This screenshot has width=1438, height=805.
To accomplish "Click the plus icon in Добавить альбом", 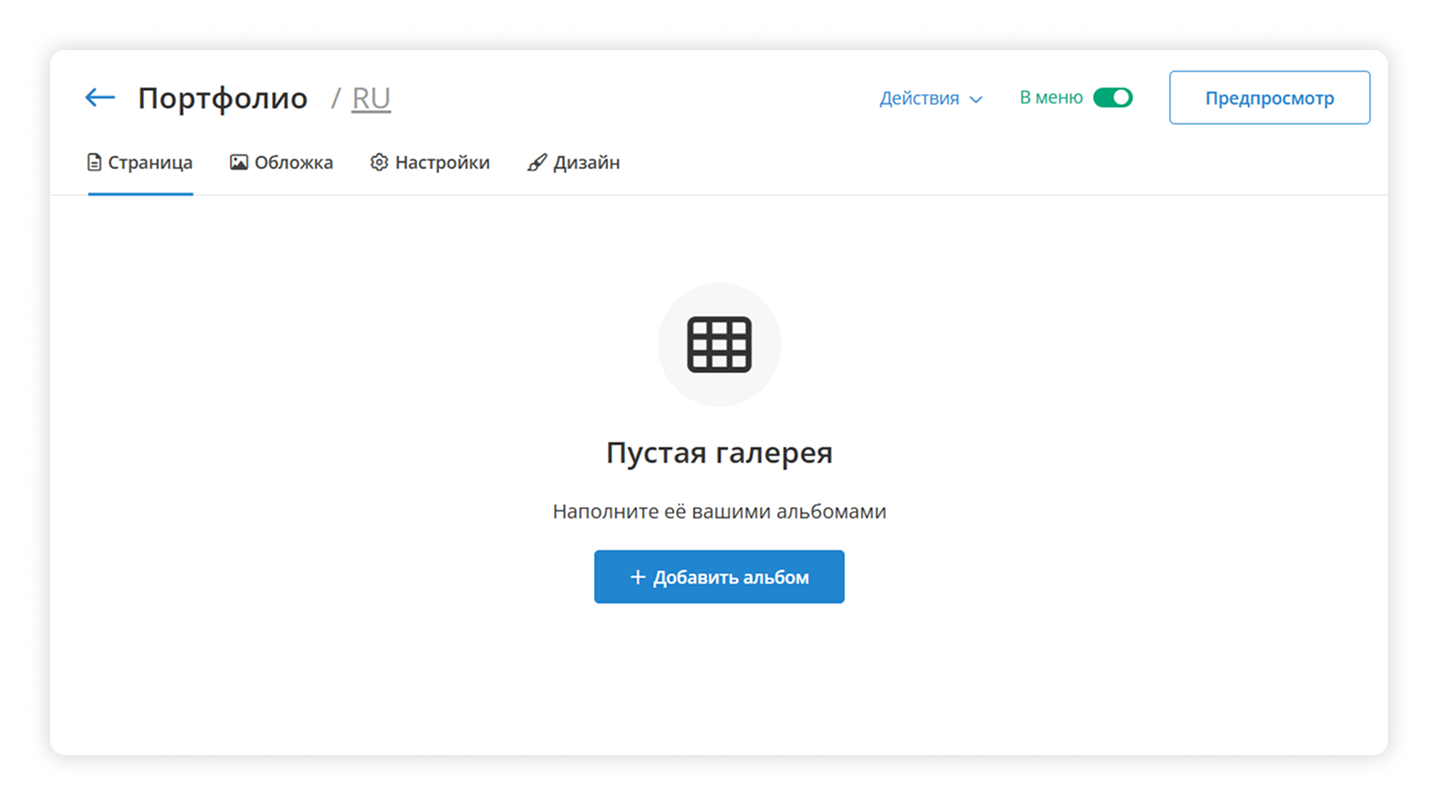I will coord(638,577).
